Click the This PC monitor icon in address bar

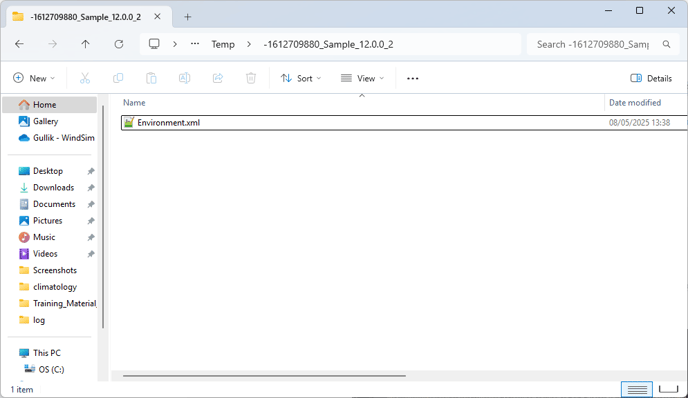154,44
